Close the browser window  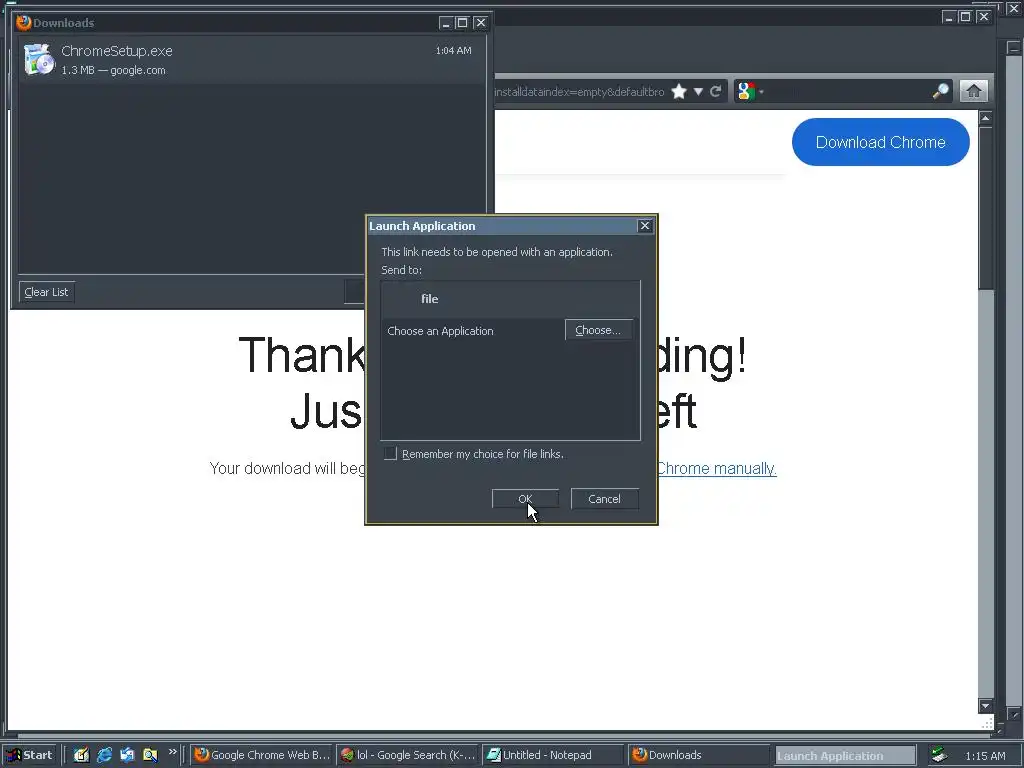pos(983,17)
